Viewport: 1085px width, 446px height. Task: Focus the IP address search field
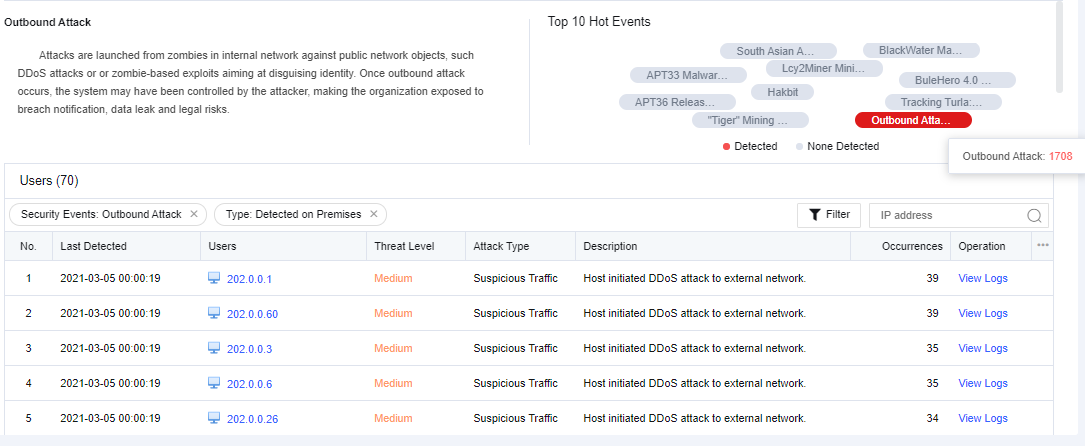(945, 215)
